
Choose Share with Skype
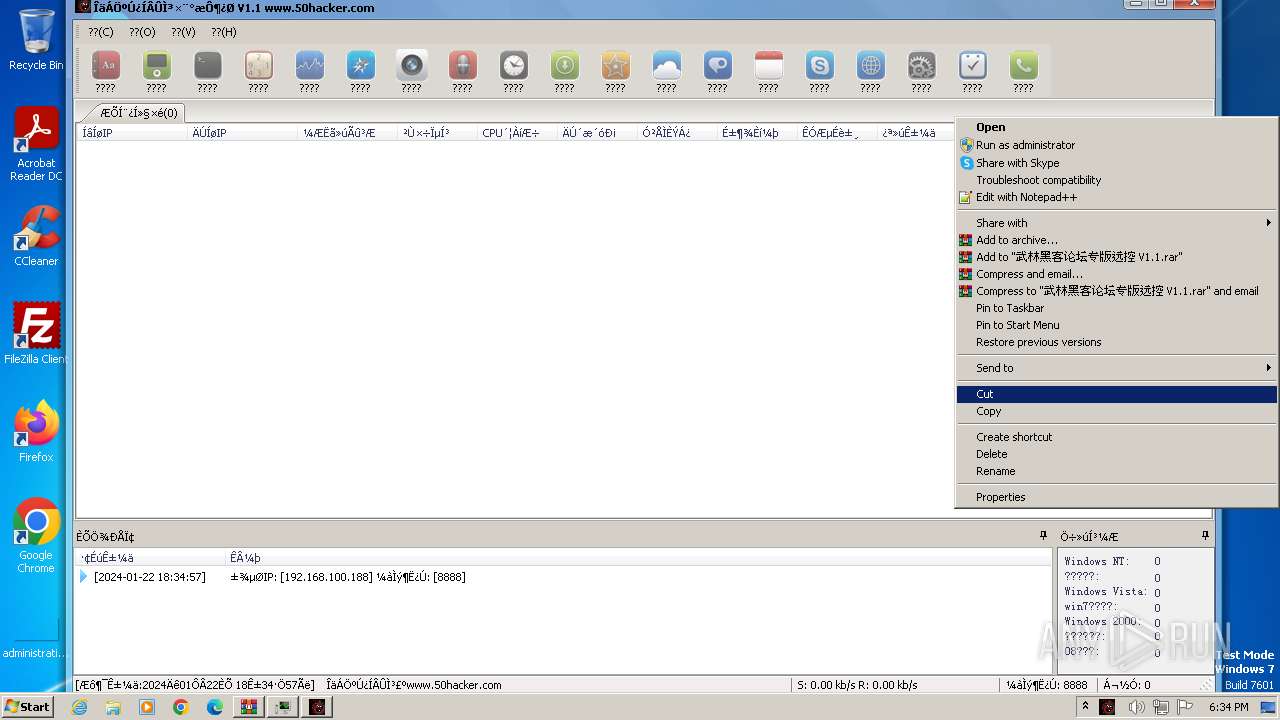pyautogui.click(x=1116, y=163)
